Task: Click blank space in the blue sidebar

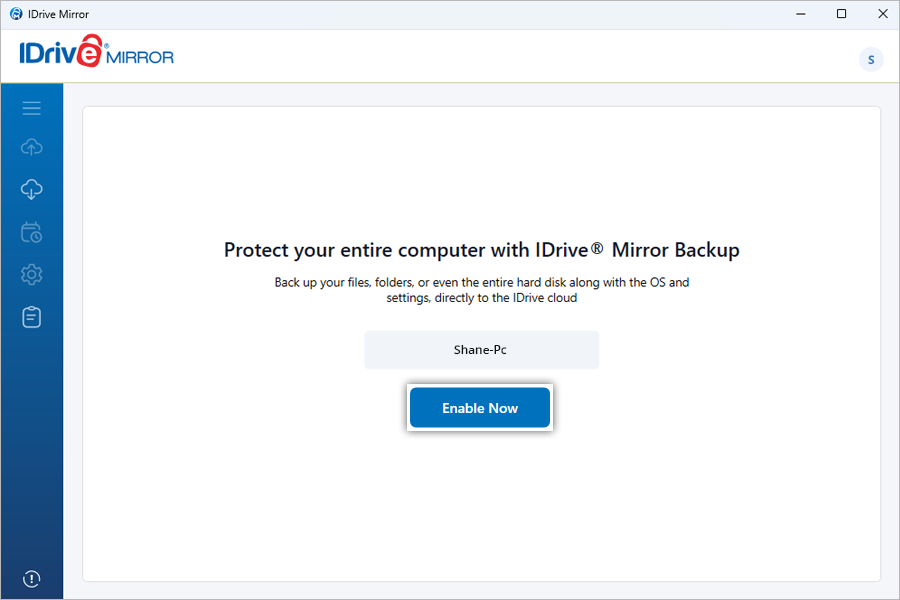Action: [x=31, y=450]
